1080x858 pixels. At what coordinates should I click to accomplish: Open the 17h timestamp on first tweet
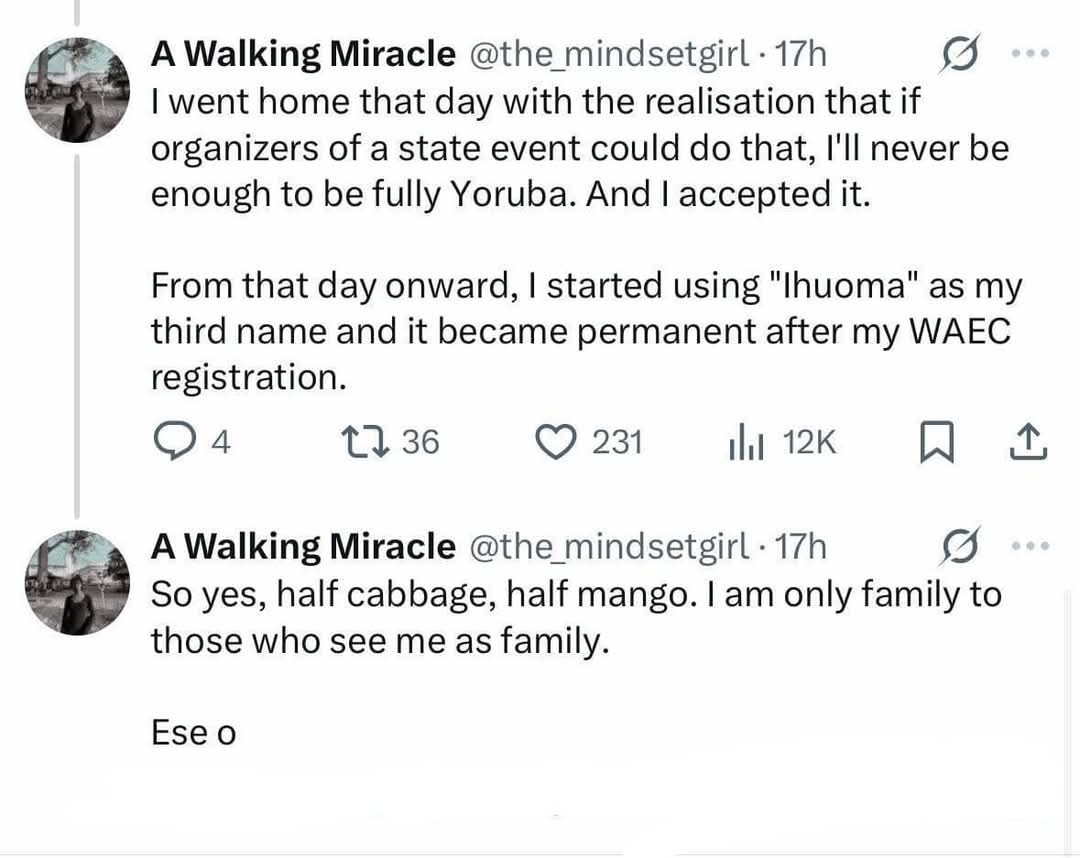[x=801, y=55]
